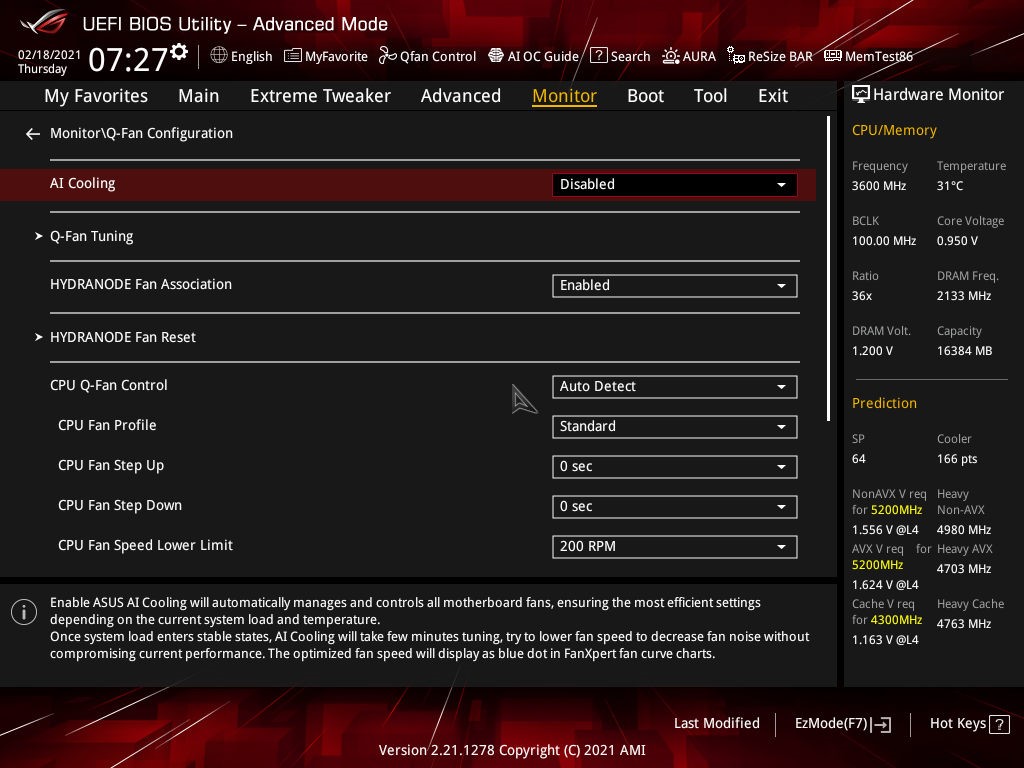Image resolution: width=1024 pixels, height=768 pixels.
Task: Open CPU Fan Step Up dropdown
Action: point(675,467)
